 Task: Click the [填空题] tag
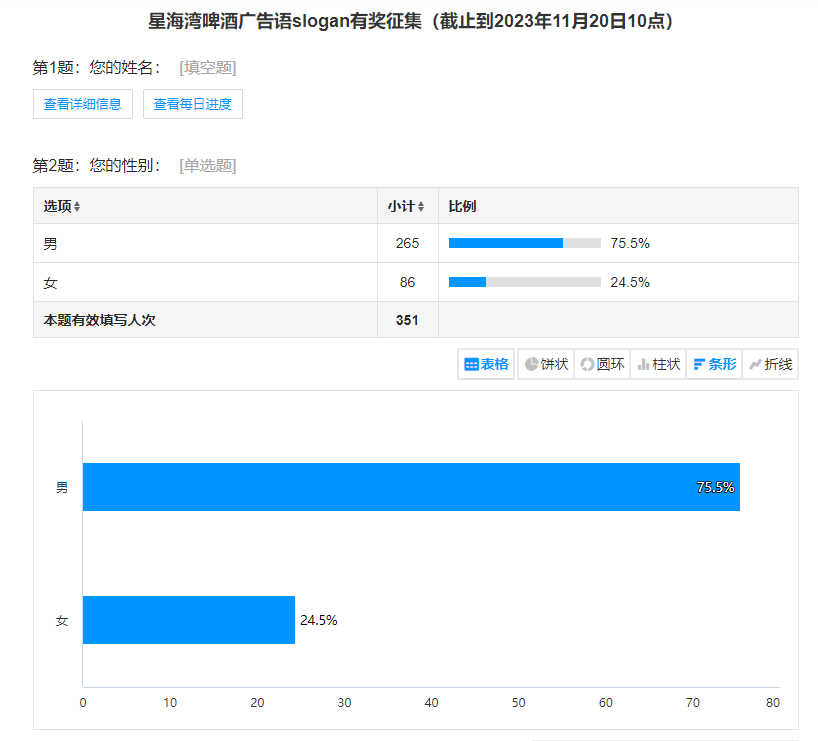coord(208,67)
